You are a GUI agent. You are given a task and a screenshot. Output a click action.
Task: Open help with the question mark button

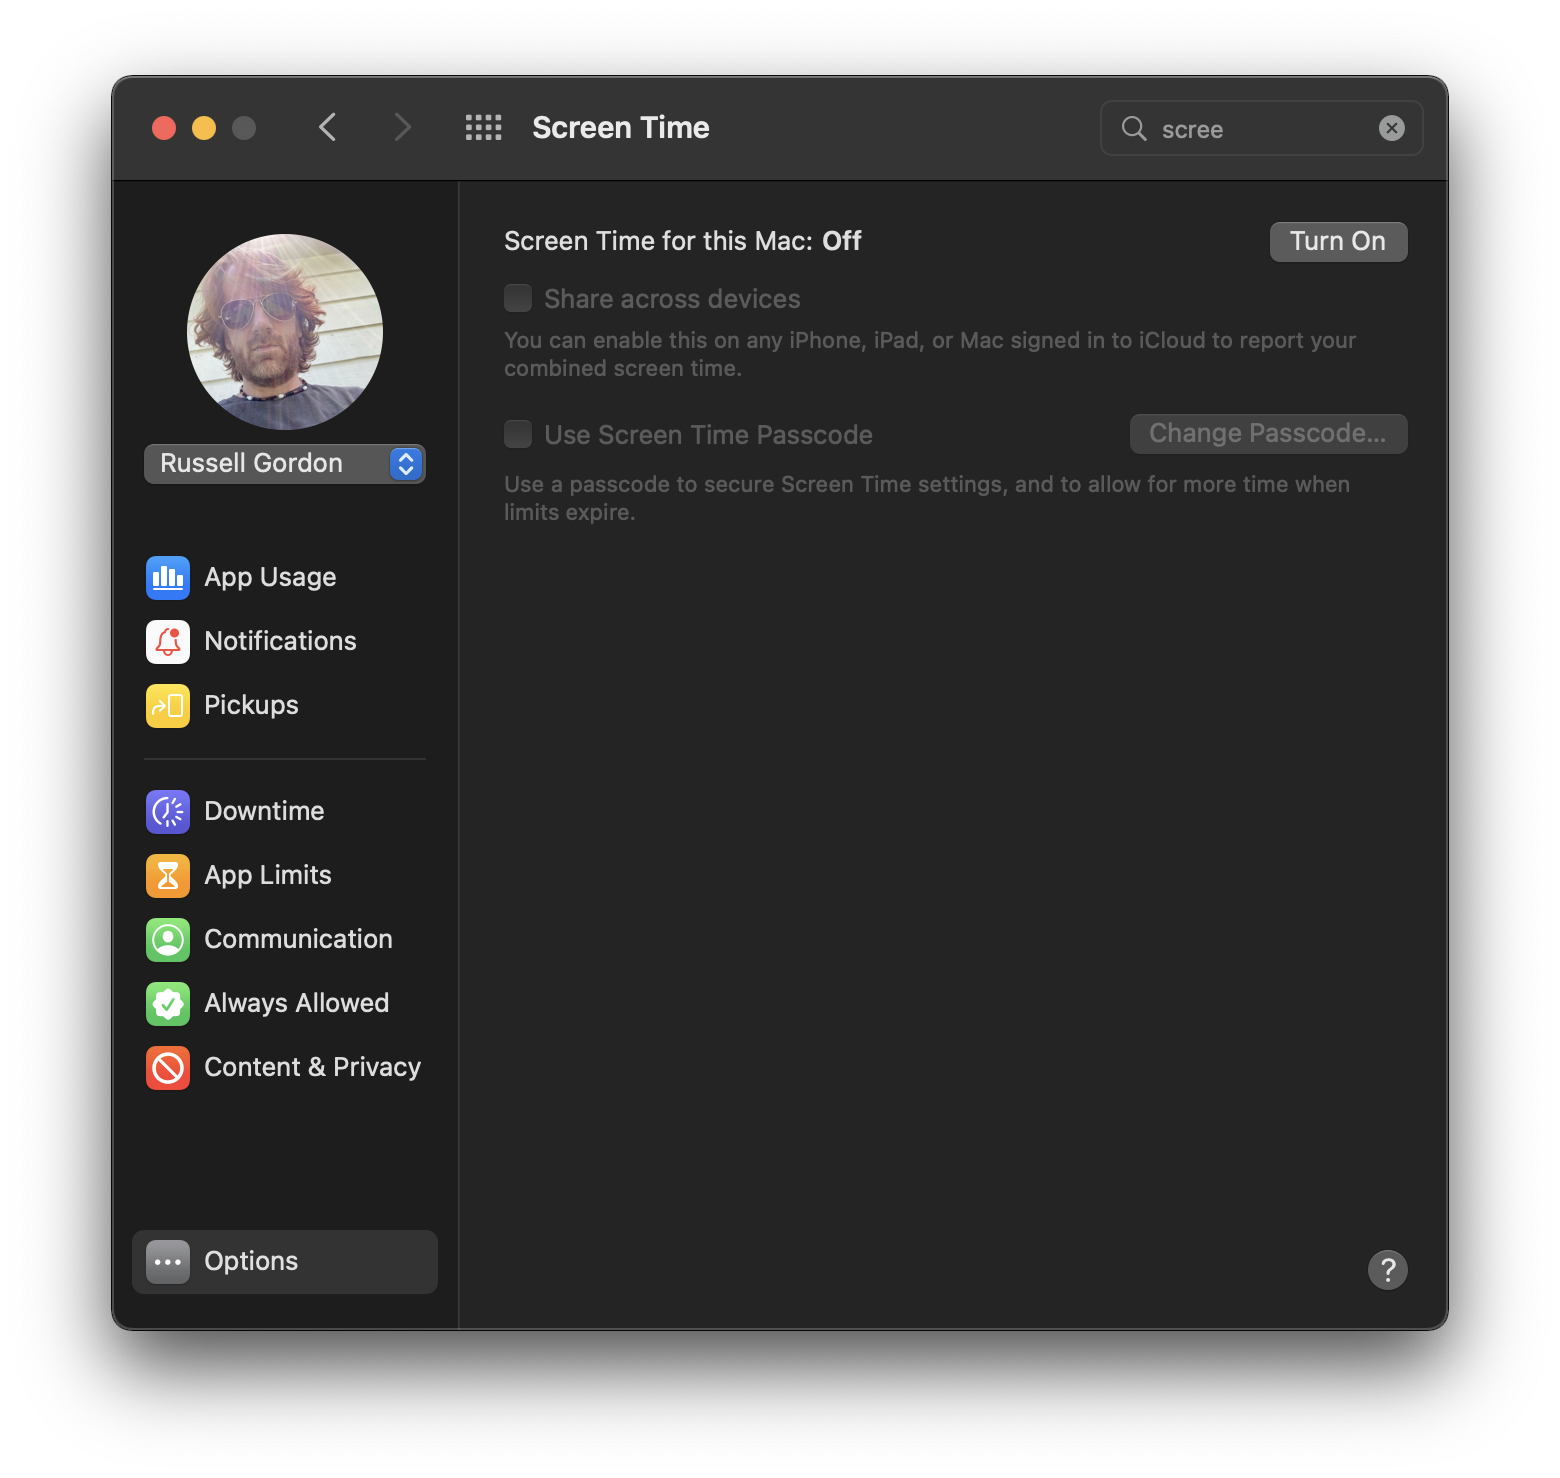point(1388,1270)
